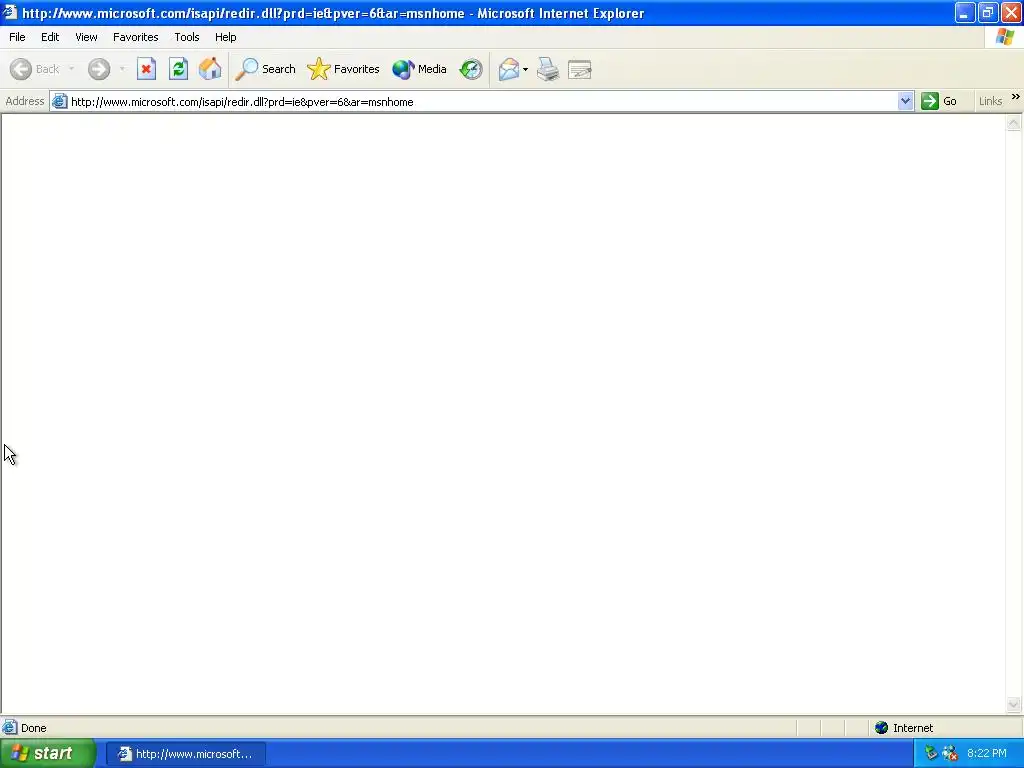Viewport: 1024px width, 768px height.
Task: Click the Done status bar text
Action: 34,728
